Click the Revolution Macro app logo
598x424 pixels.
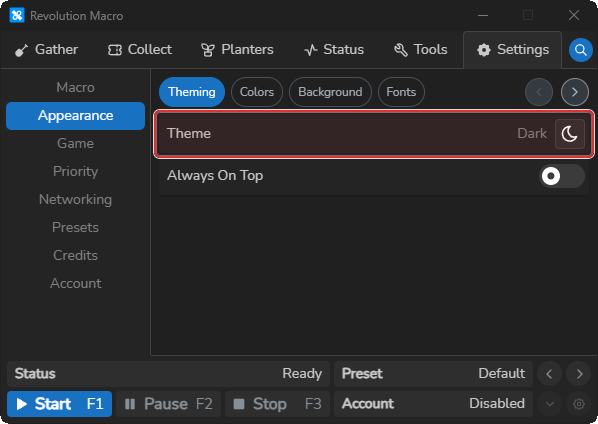(17, 16)
